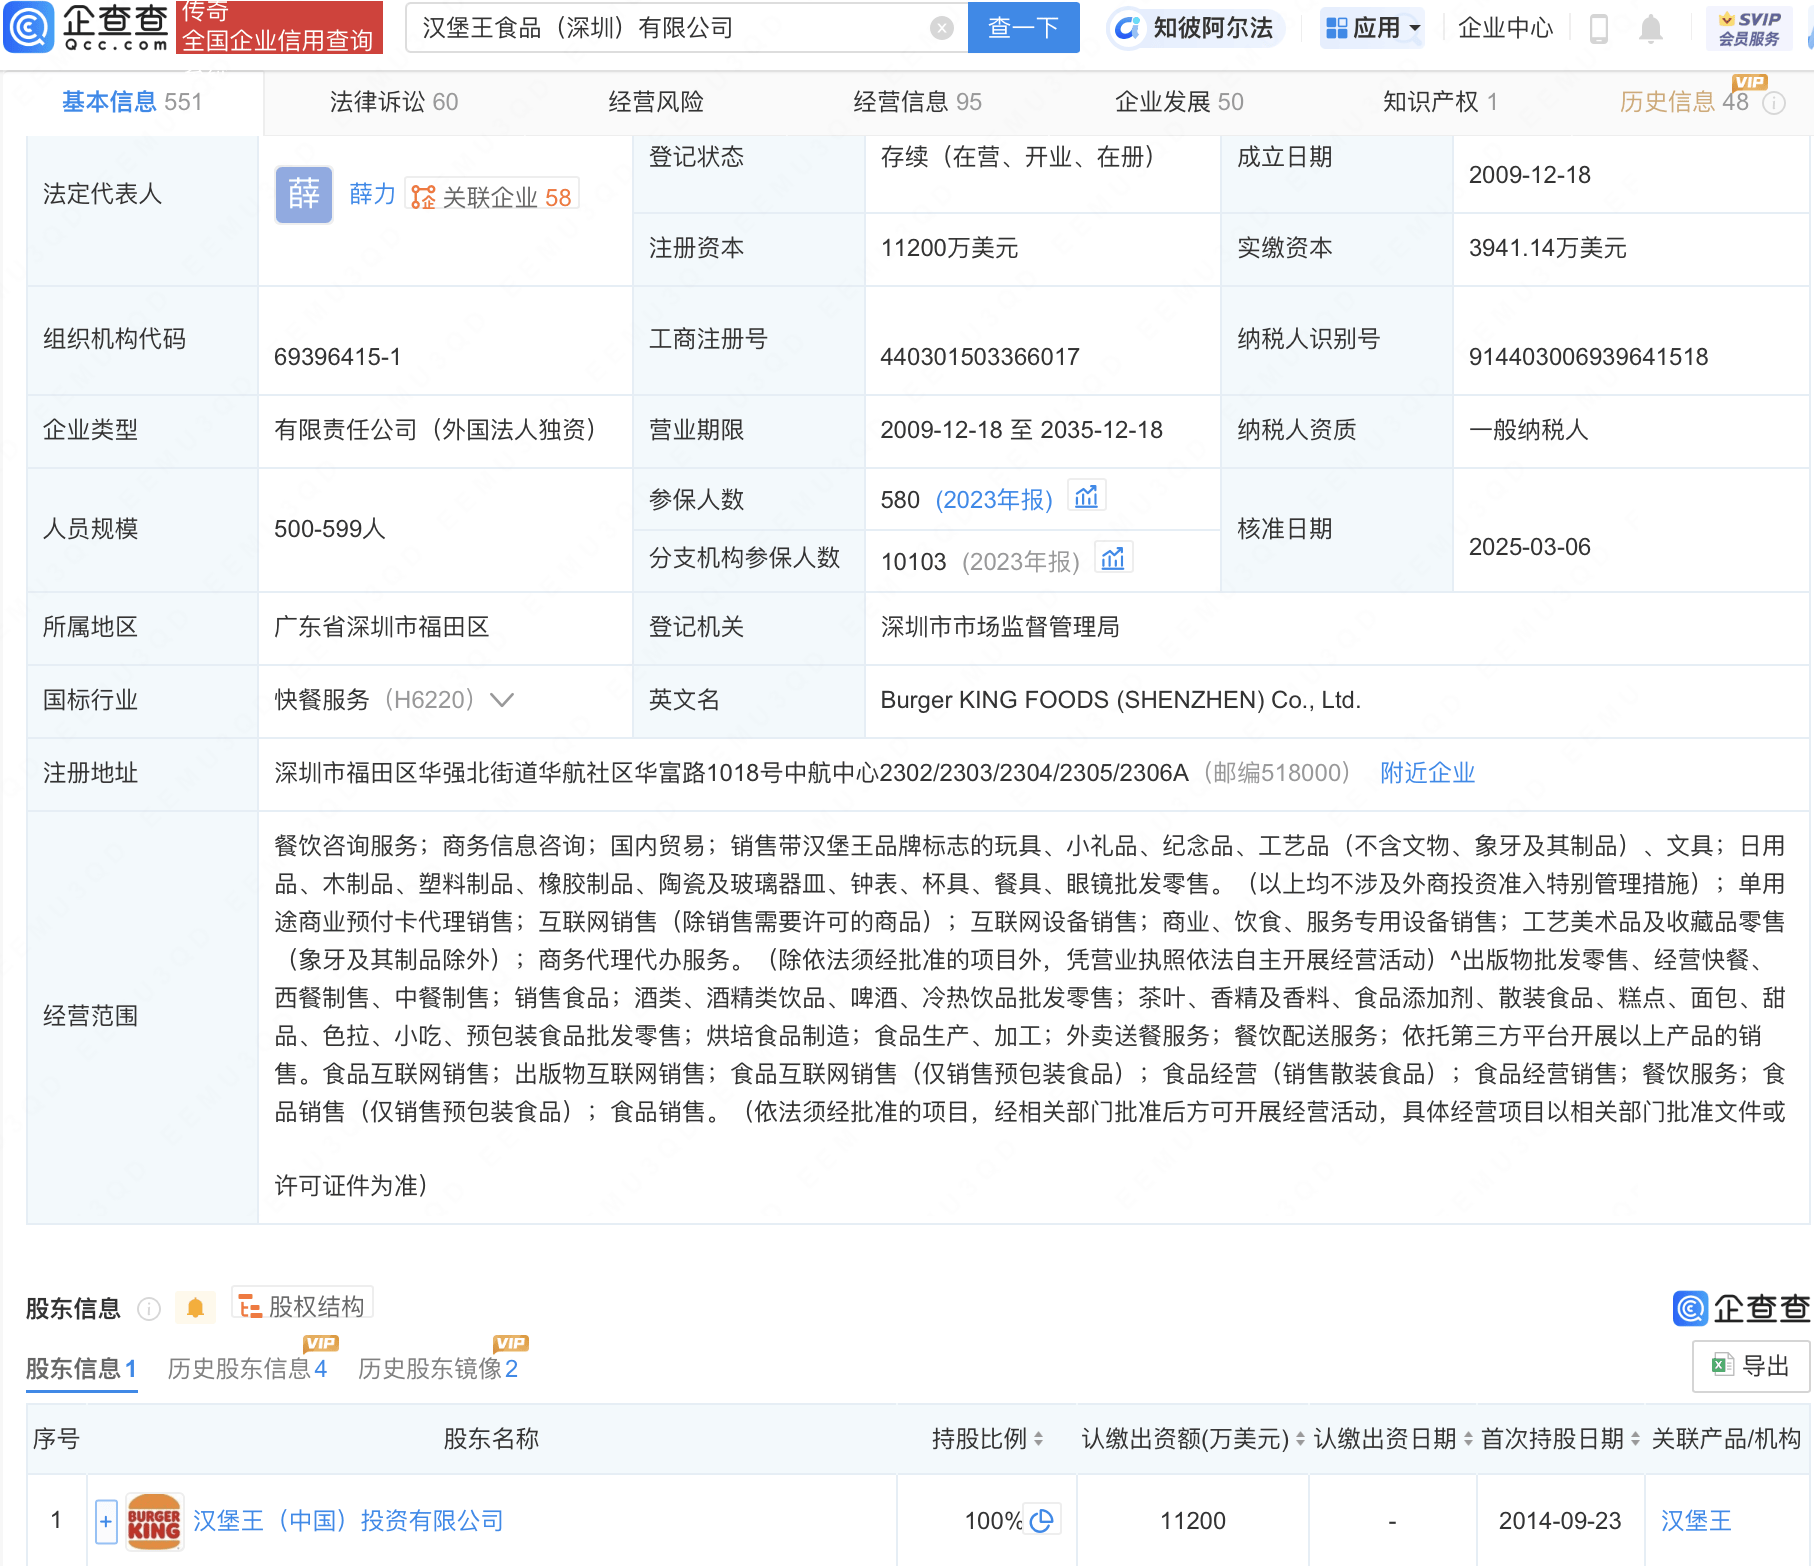Open legal representative 薛力 link

click(372, 194)
